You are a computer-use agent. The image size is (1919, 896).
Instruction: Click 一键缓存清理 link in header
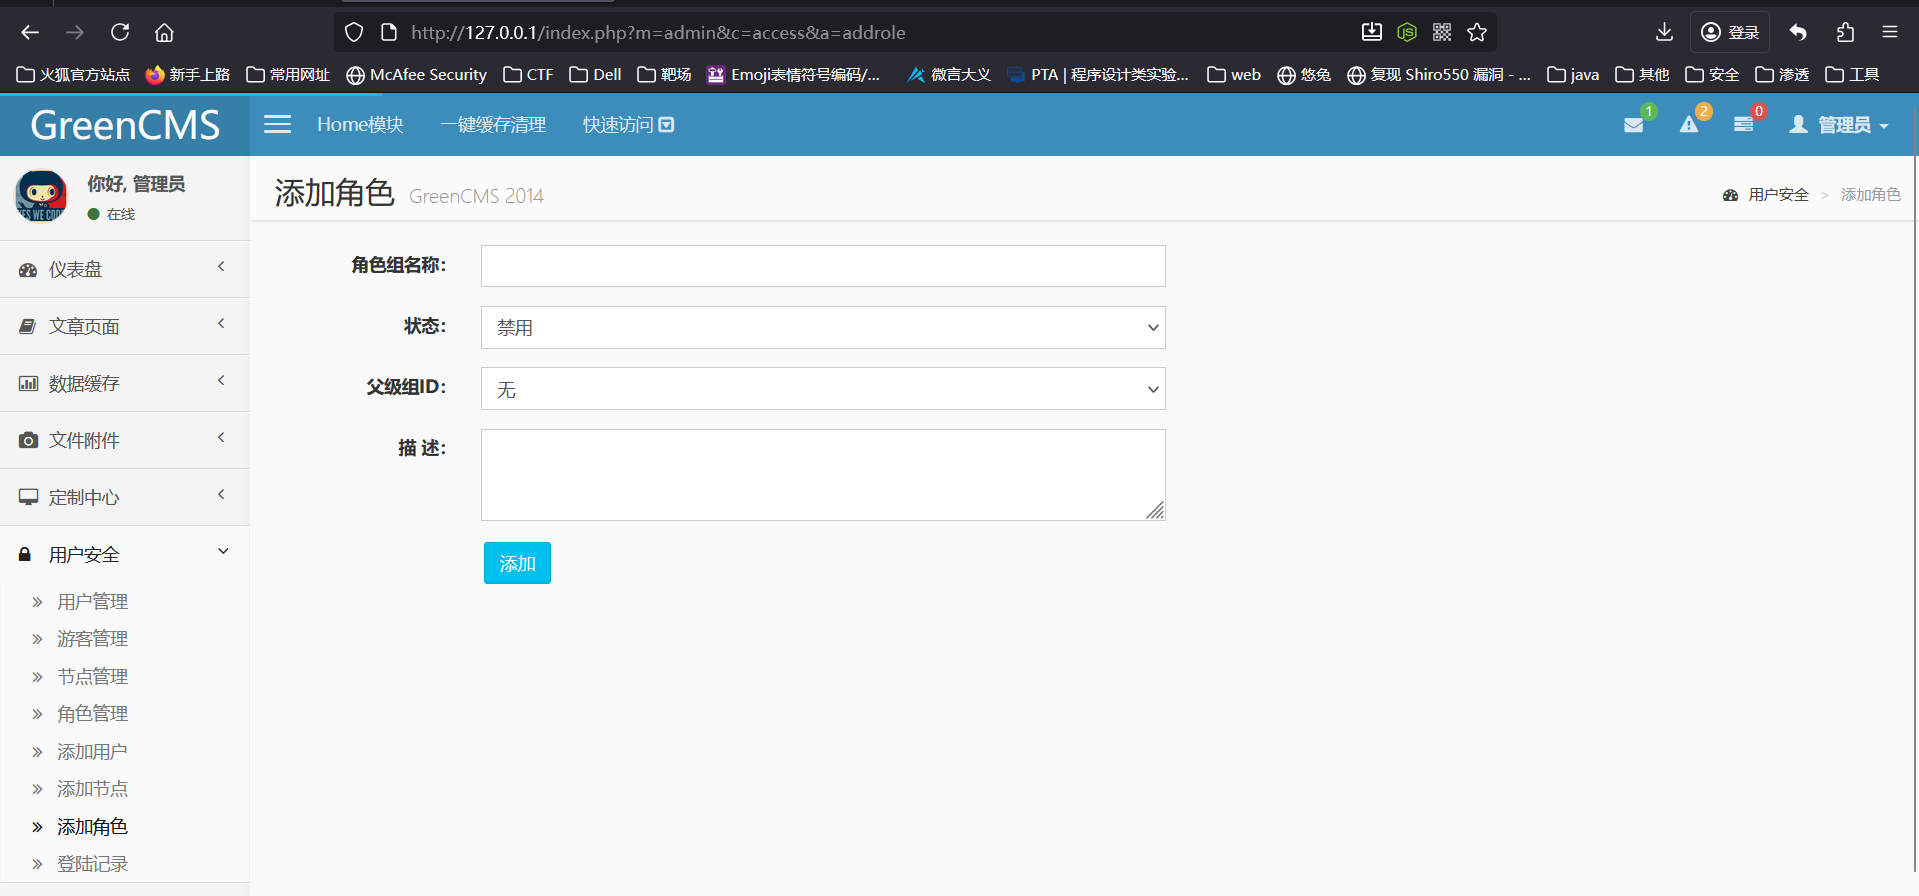[493, 125]
